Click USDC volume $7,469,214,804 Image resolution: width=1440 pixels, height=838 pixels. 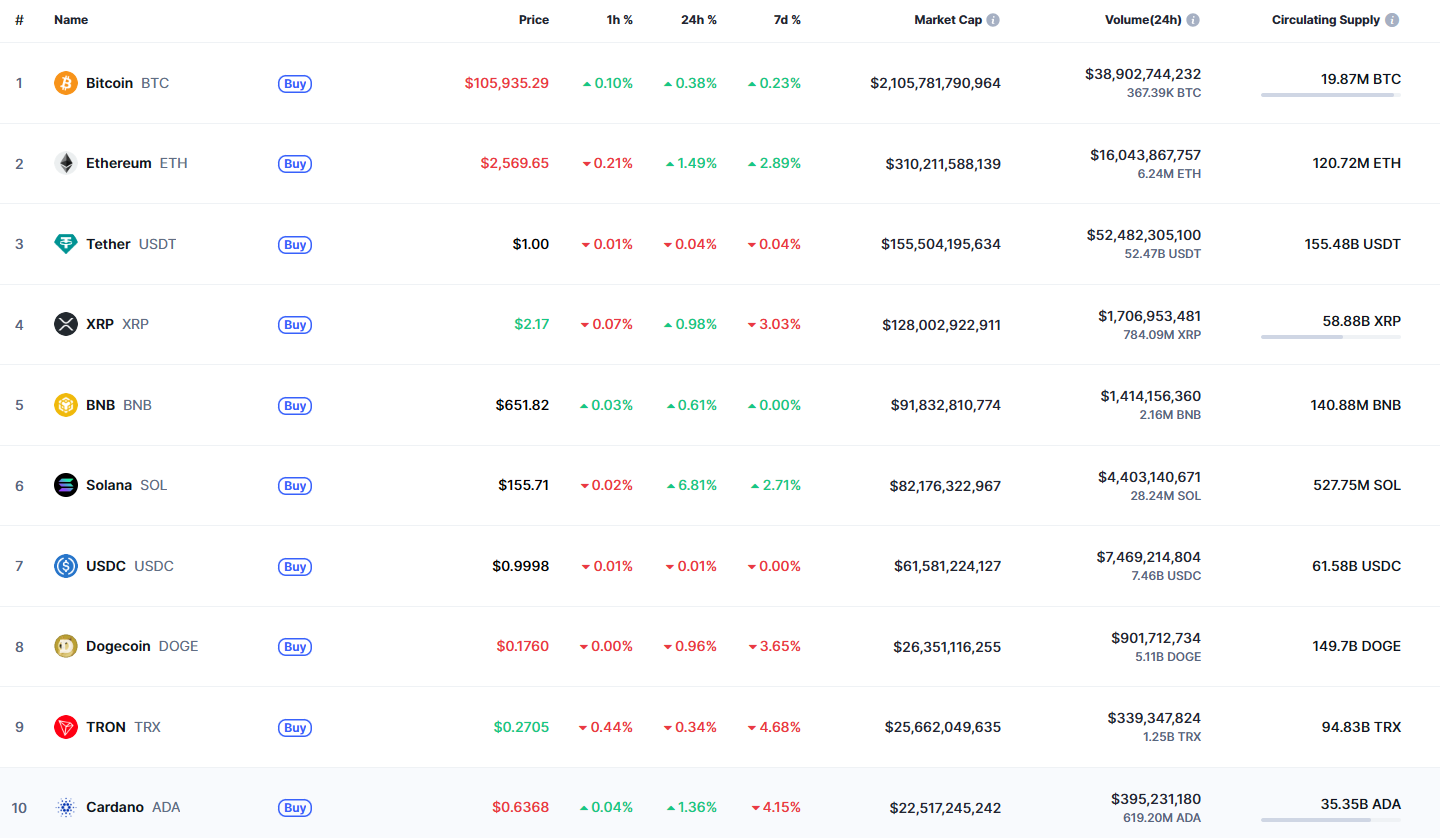(1149, 557)
